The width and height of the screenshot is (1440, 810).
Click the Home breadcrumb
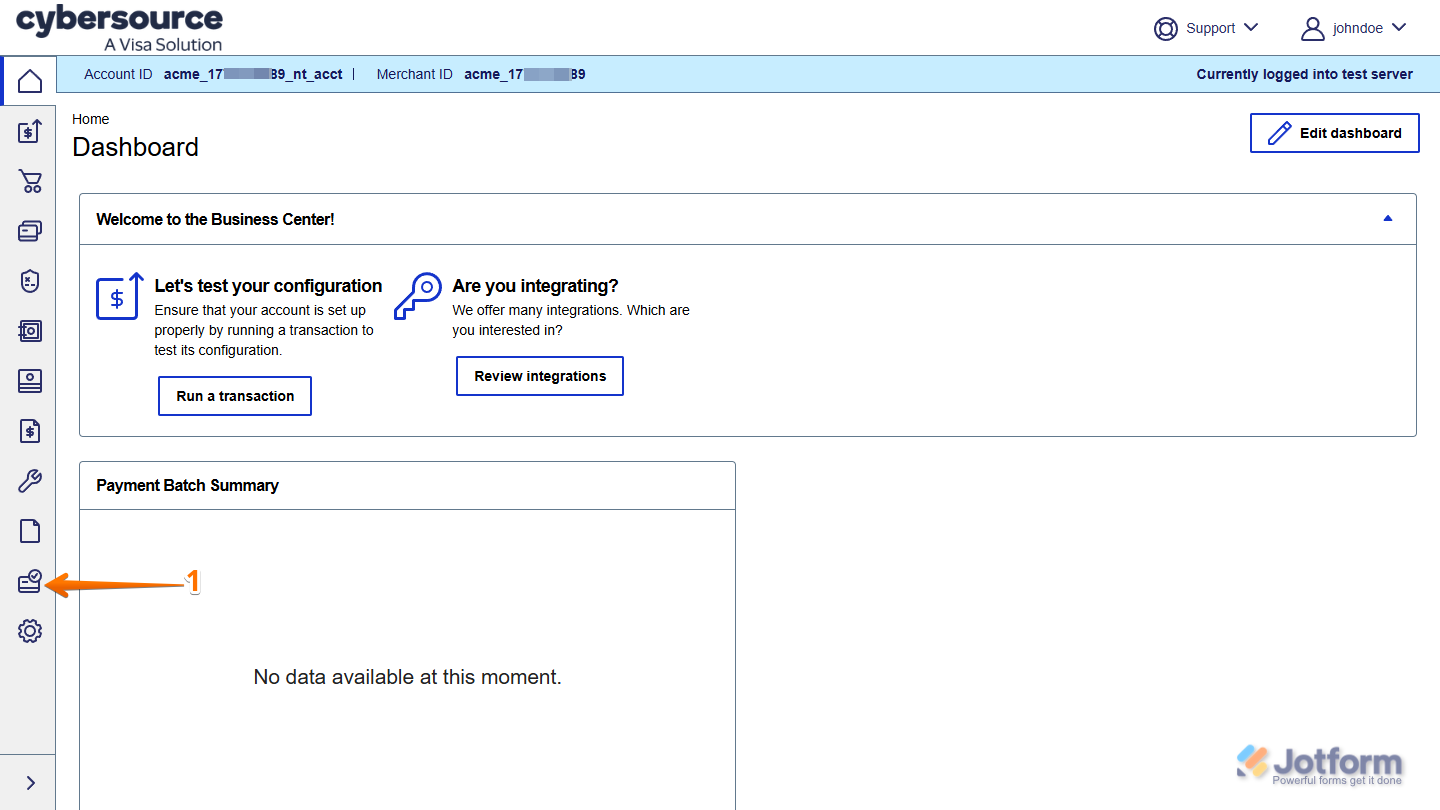pyautogui.click(x=91, y=119)
